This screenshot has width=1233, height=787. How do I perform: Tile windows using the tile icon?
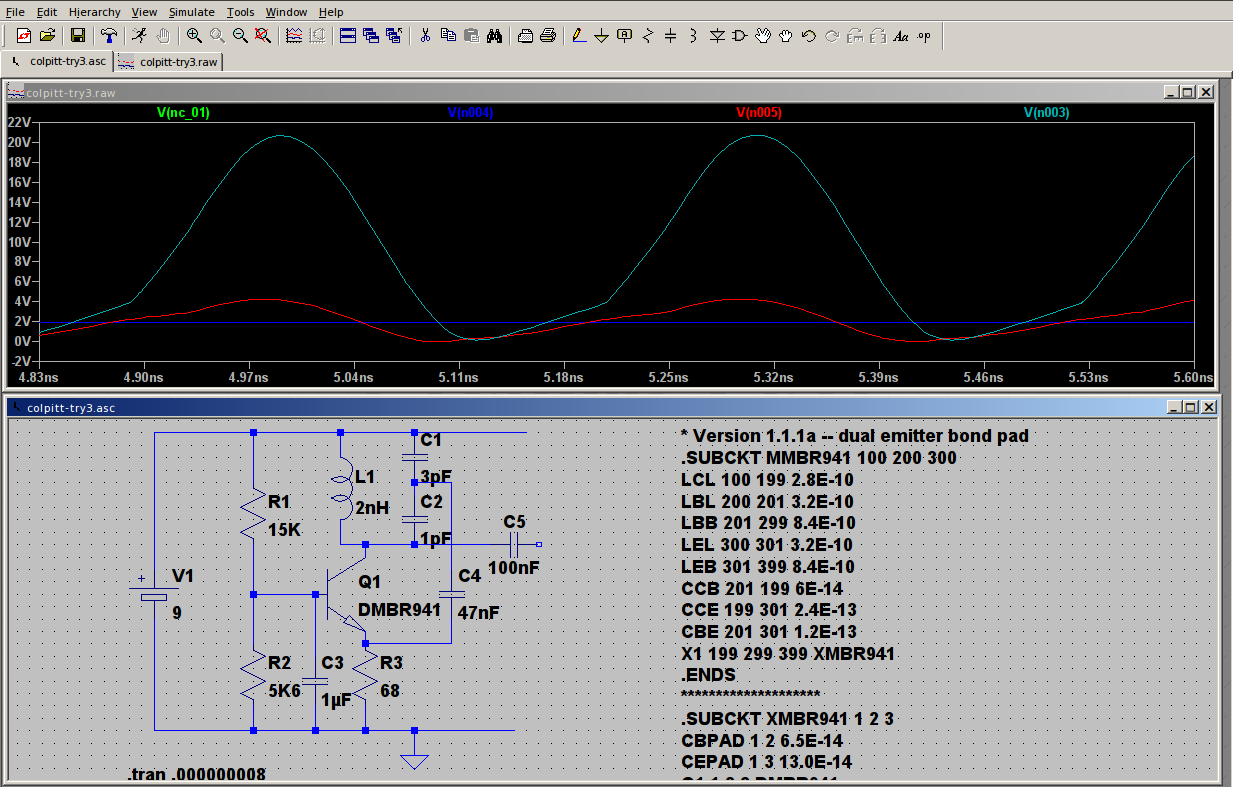[x=347, y=36]
